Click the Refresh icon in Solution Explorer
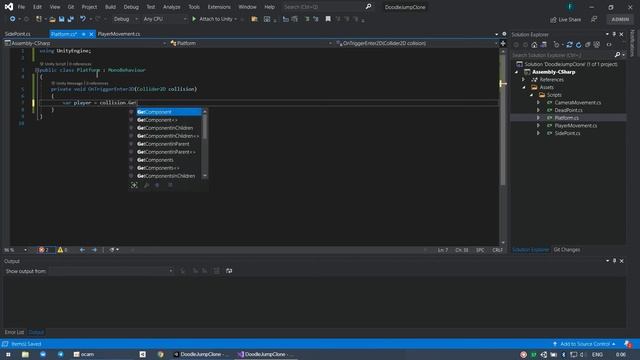Screen dimensions: 640x360 578,44
